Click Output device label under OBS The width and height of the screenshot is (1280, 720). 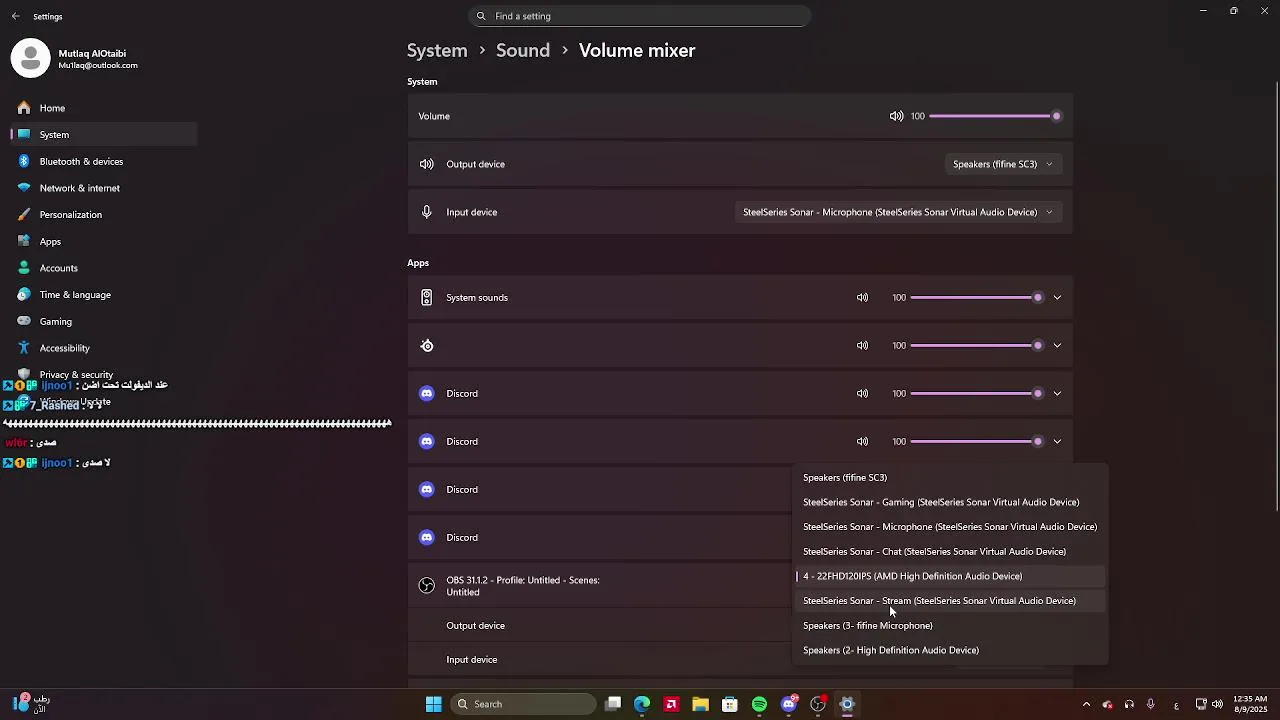coord(475,626)
